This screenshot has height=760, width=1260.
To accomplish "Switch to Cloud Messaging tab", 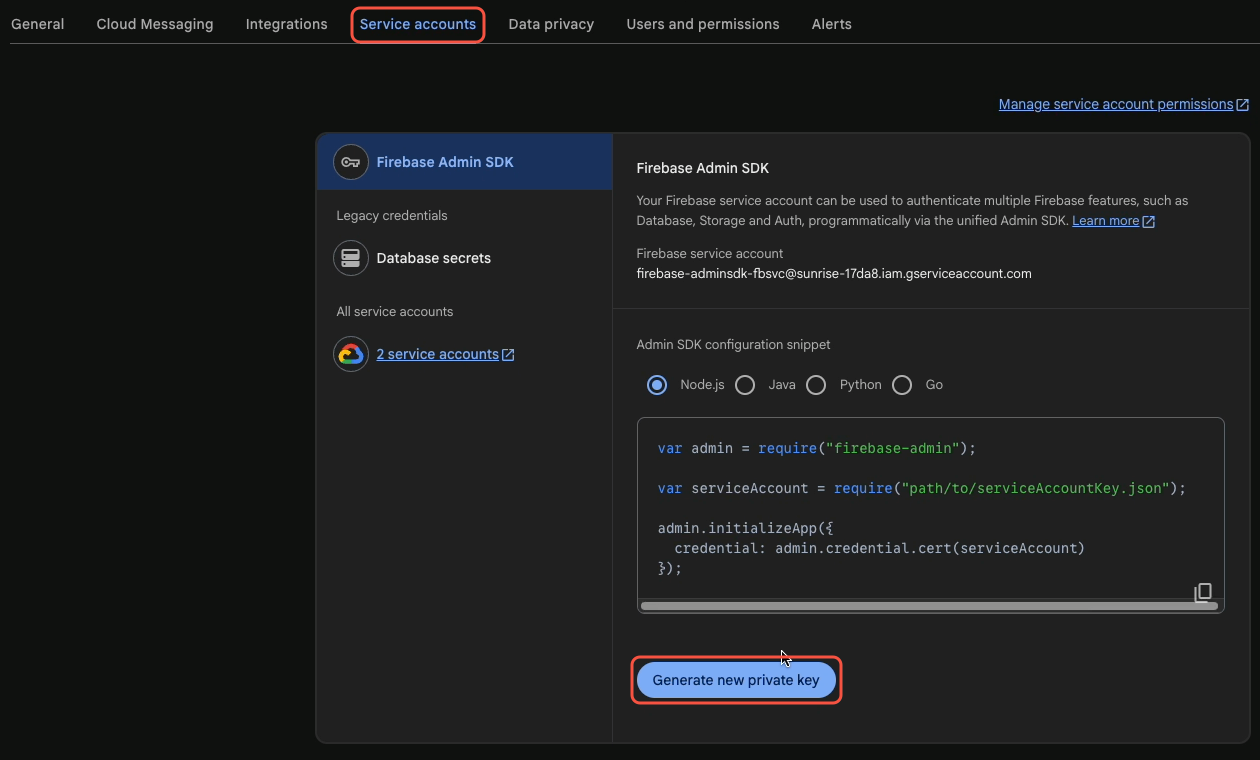I will pos(155,24).
